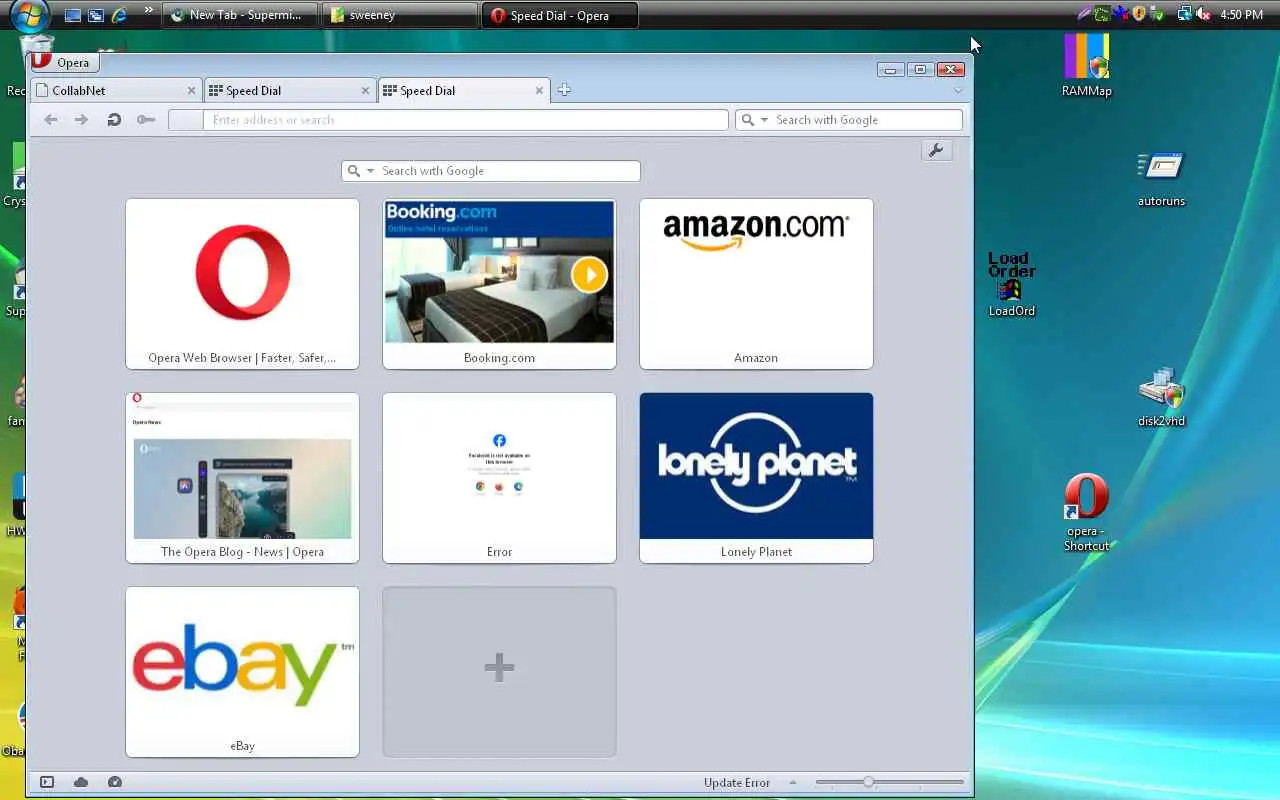Select the LoadOrd desktop icon
Viewport: 1280px width, 800px height.
point(1012,284)
